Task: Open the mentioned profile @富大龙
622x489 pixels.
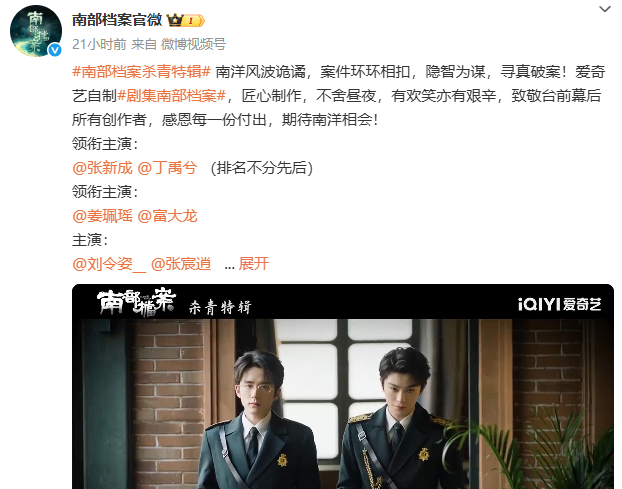Action: pos(167,216)
